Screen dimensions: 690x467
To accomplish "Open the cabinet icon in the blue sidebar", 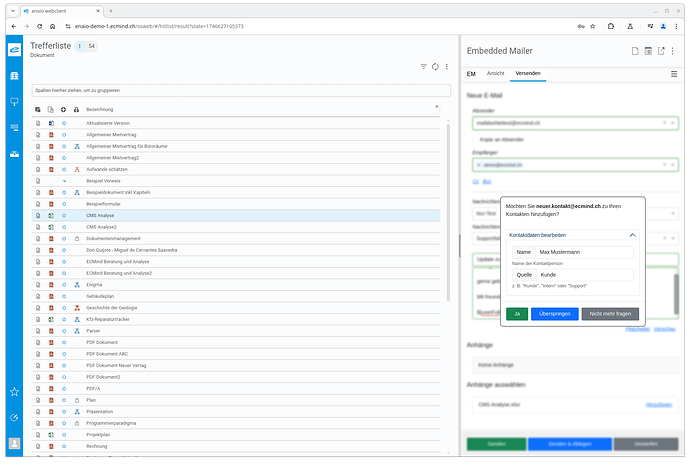I will [x=14, y=76].
